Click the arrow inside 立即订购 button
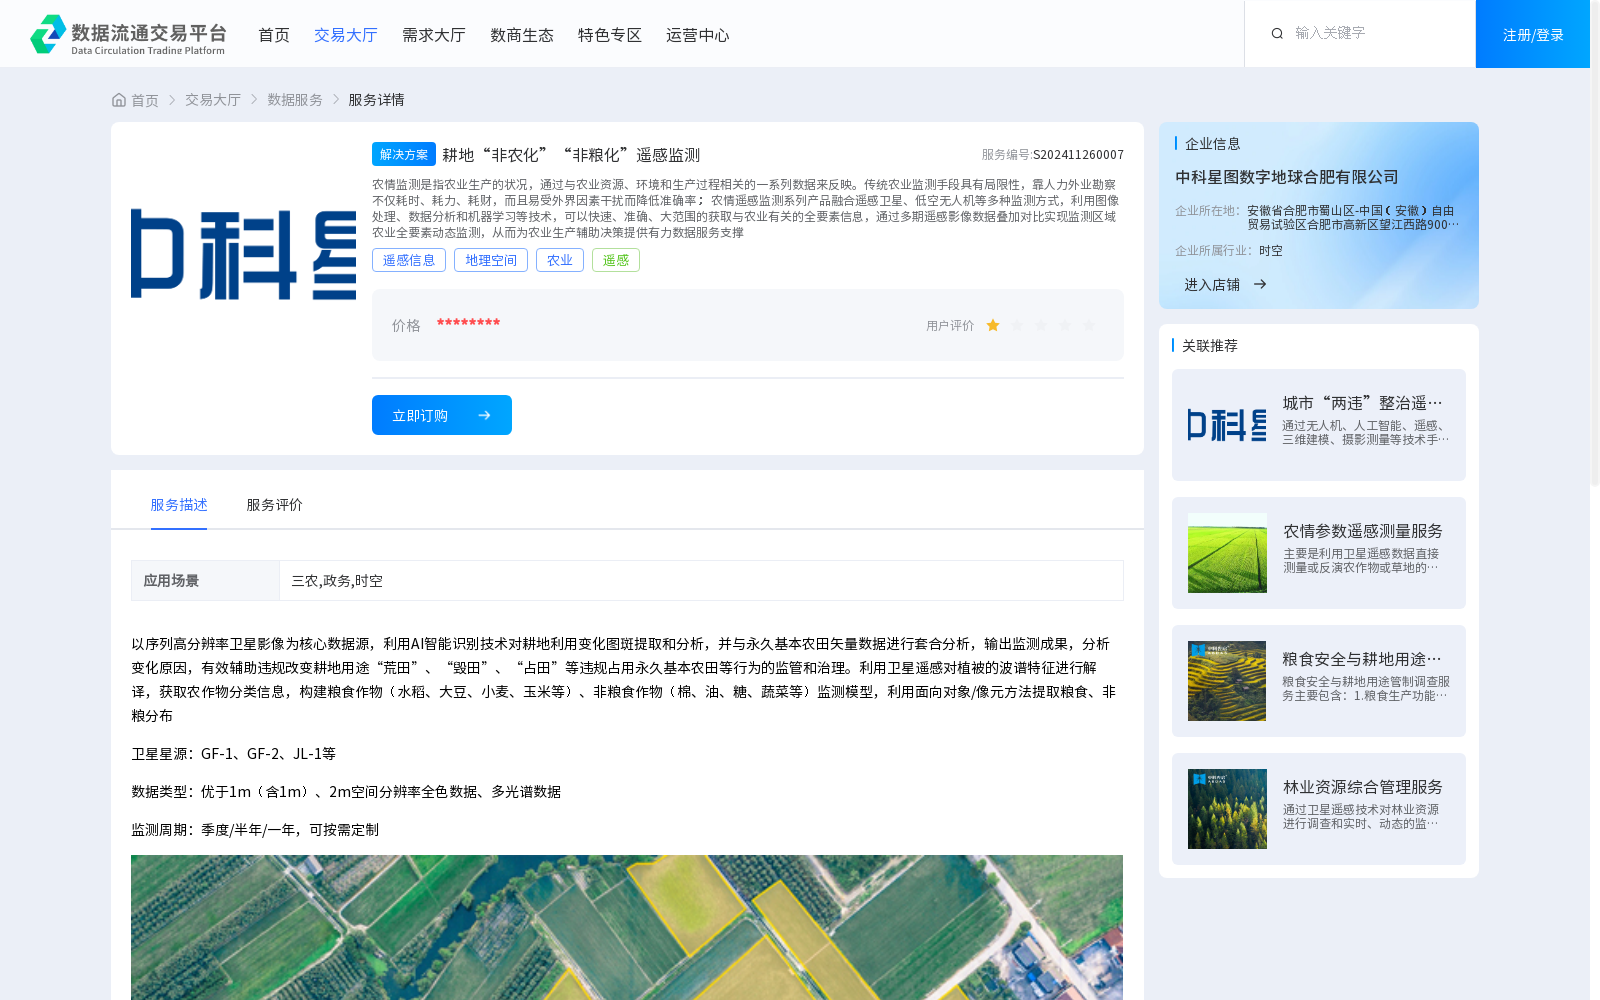The width and height of the screenshot is (1600, 1000). point(484,415)
